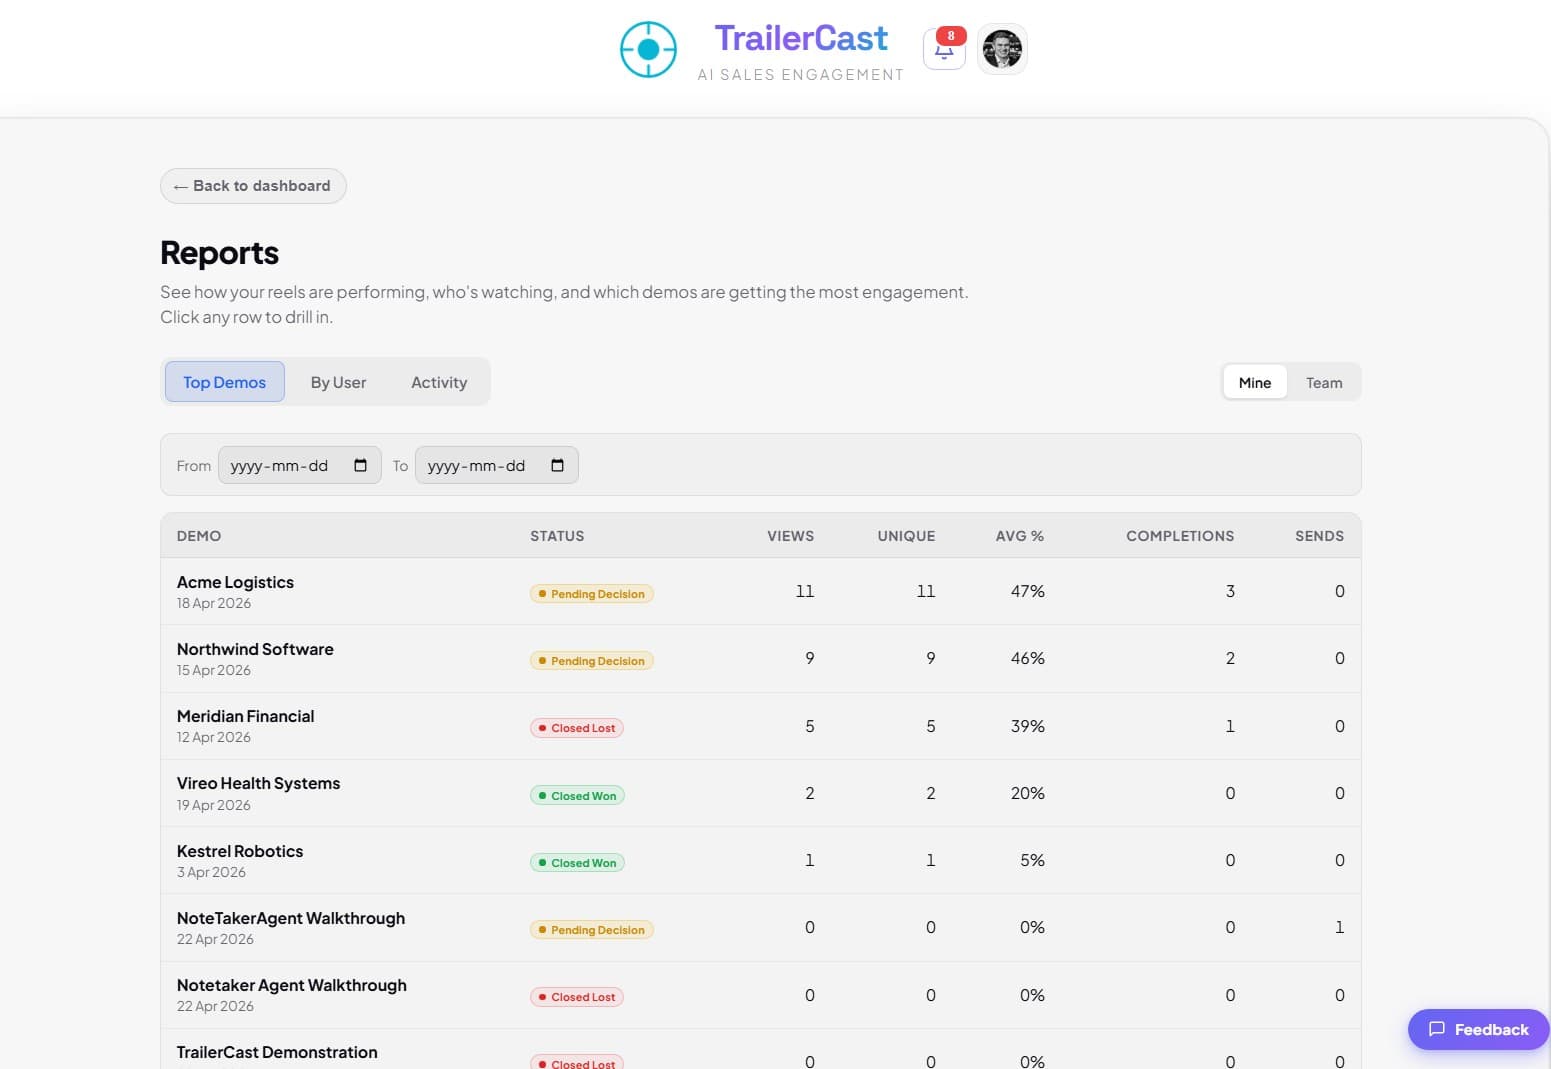The width and height of the screenshot is (1551, 1069).
Task: Go back to dashboard
Action: tap(253, 186)
